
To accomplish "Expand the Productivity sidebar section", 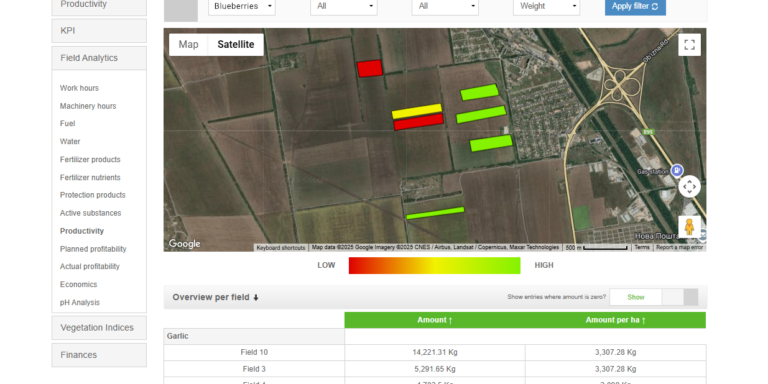I will coord(99,6).
